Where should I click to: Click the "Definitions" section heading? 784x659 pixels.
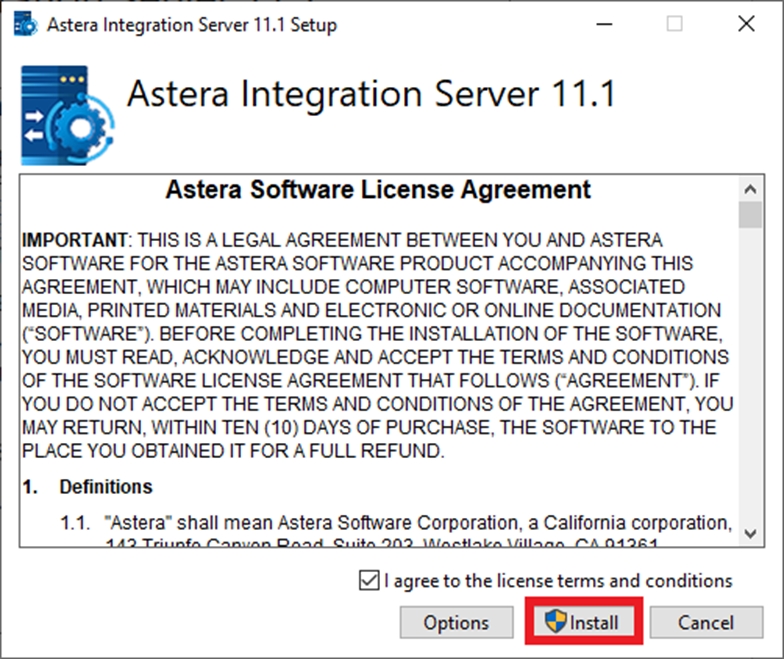pos(106,487)
